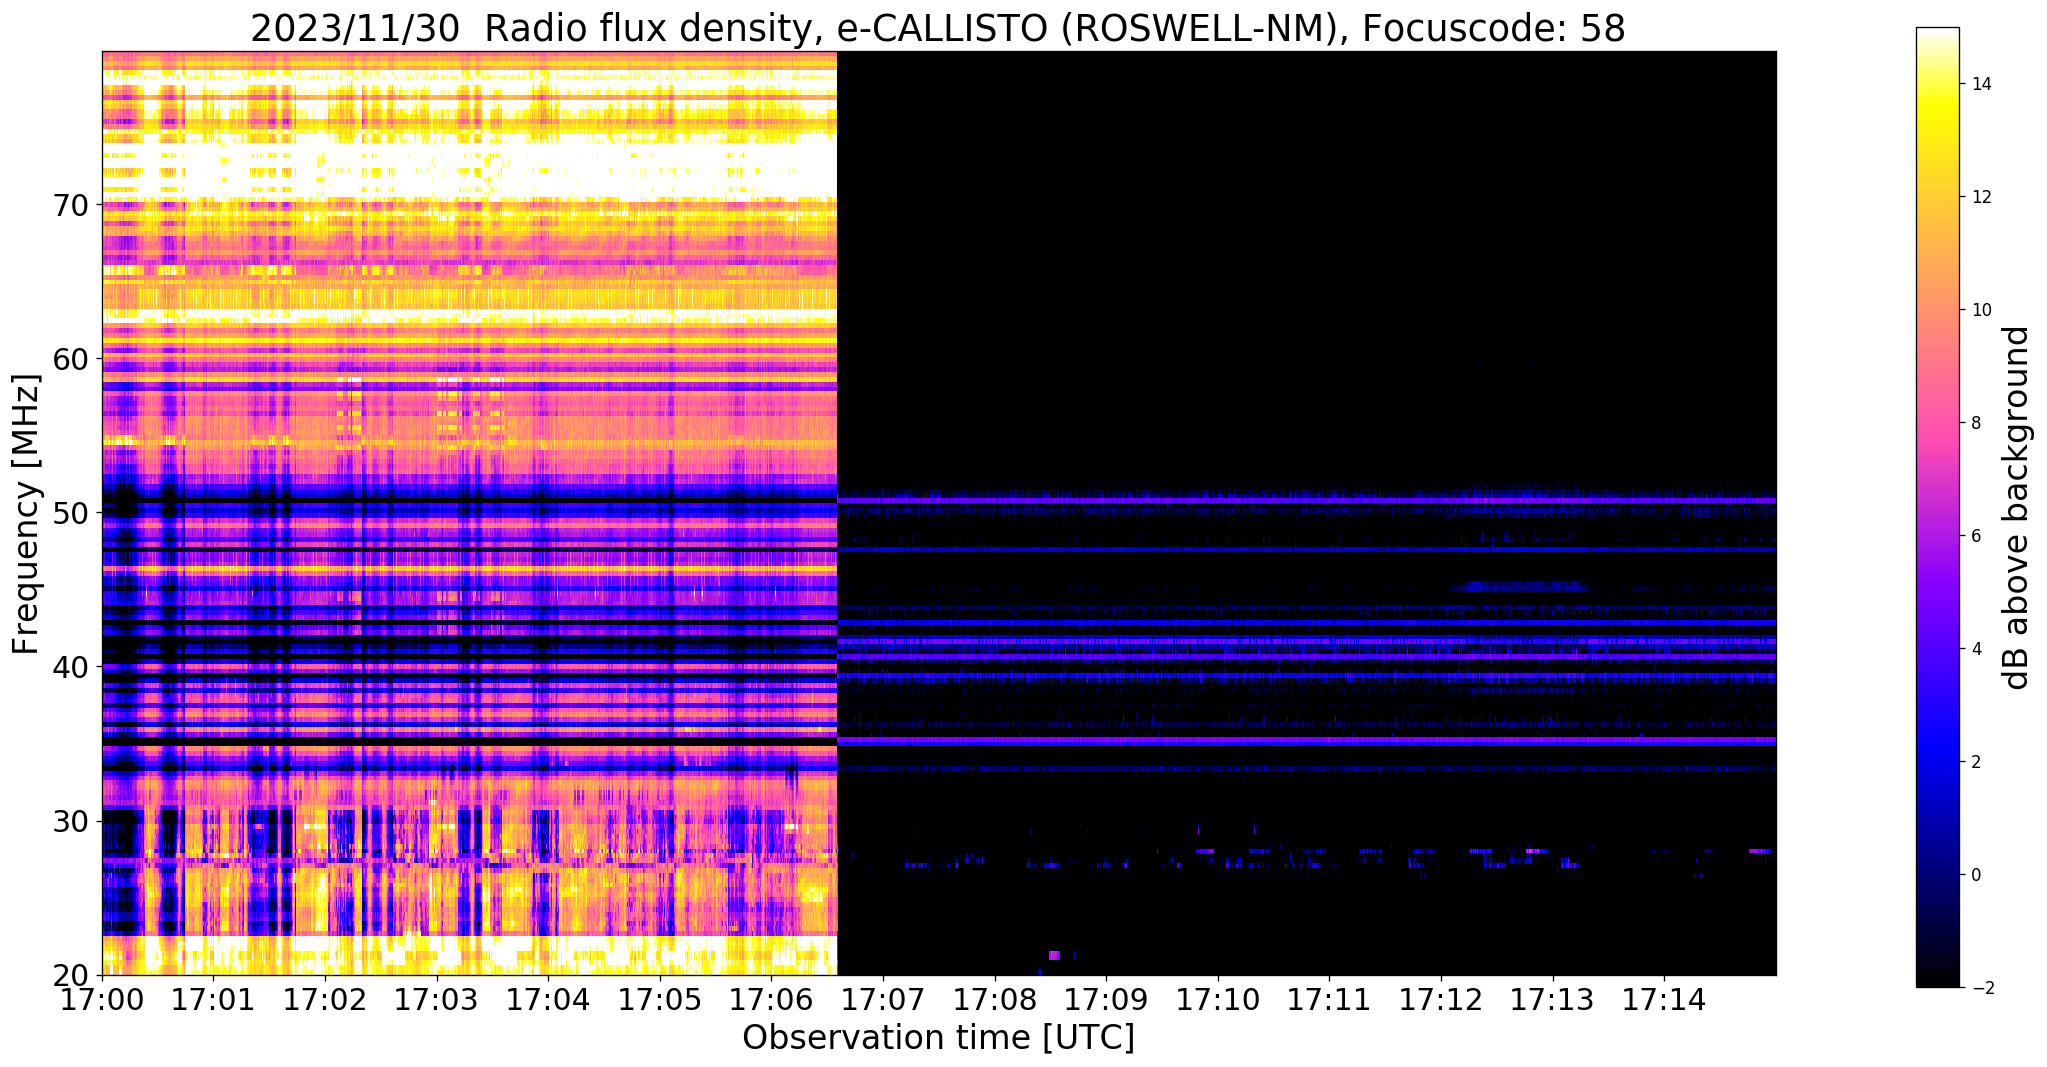The width and height of the screenshot is (2047, 1067).
Task: Click the 17:13 time tick label
Action: coord(1553,998)
